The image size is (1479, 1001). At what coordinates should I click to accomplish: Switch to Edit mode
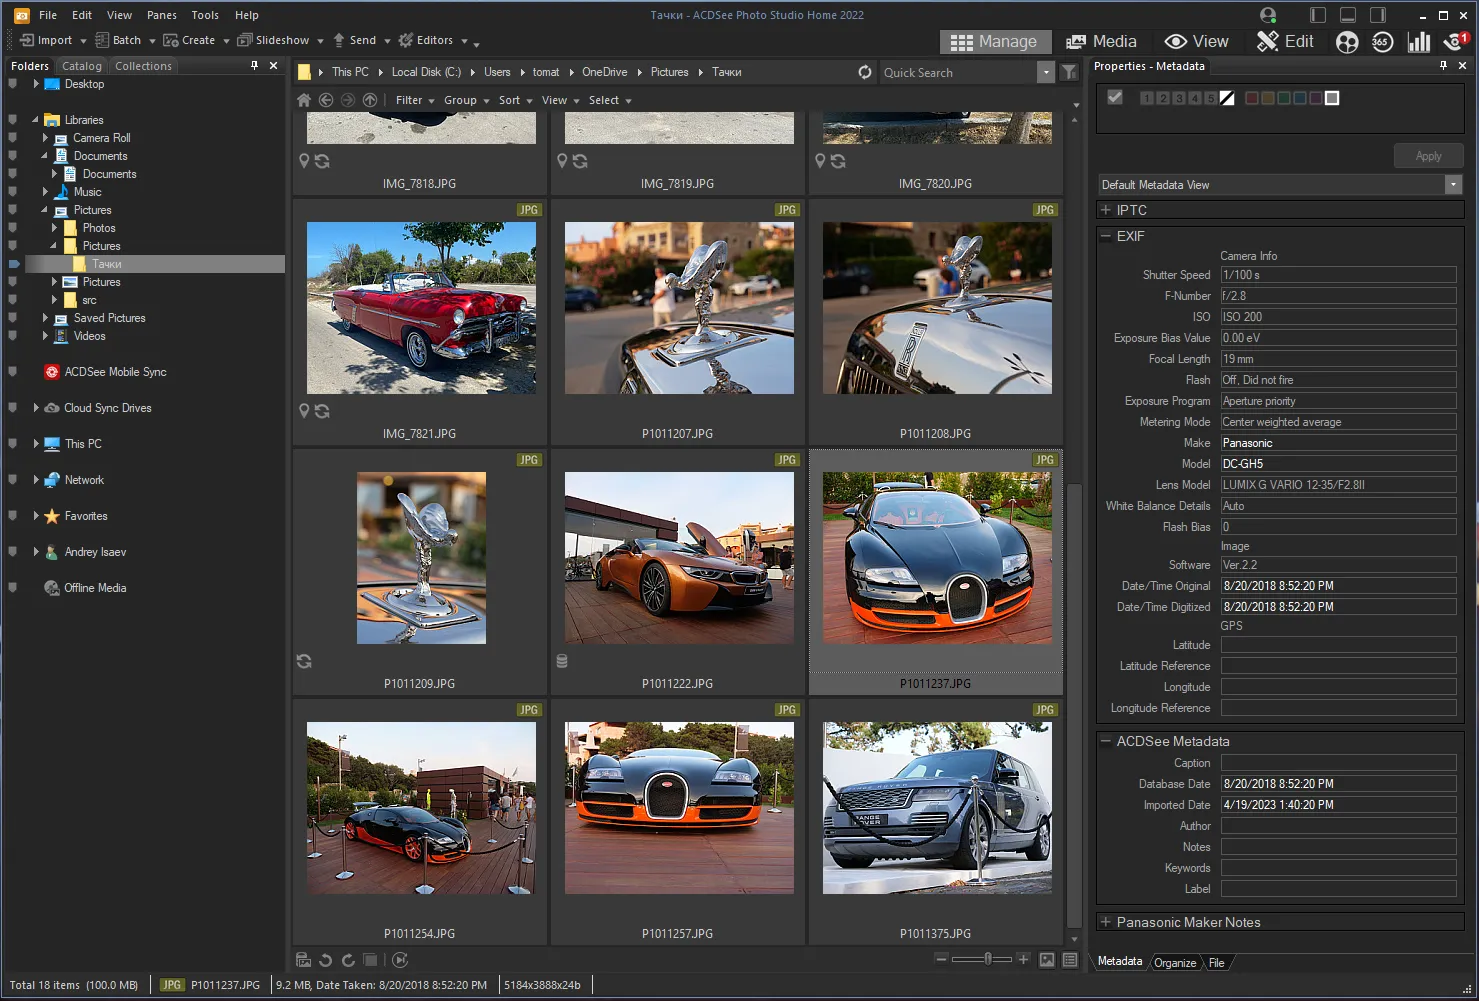[x=1286, y=41]
